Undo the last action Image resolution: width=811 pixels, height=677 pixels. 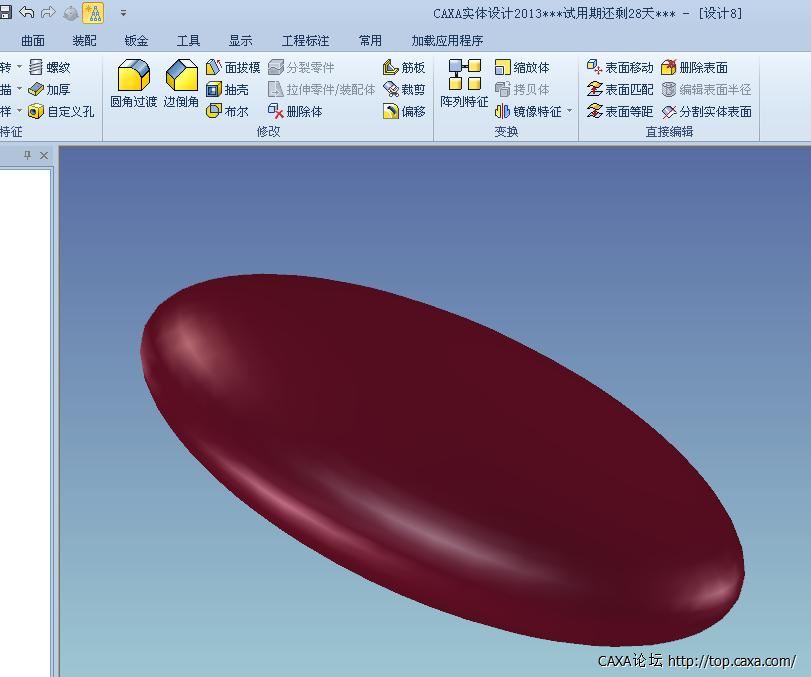26,12
